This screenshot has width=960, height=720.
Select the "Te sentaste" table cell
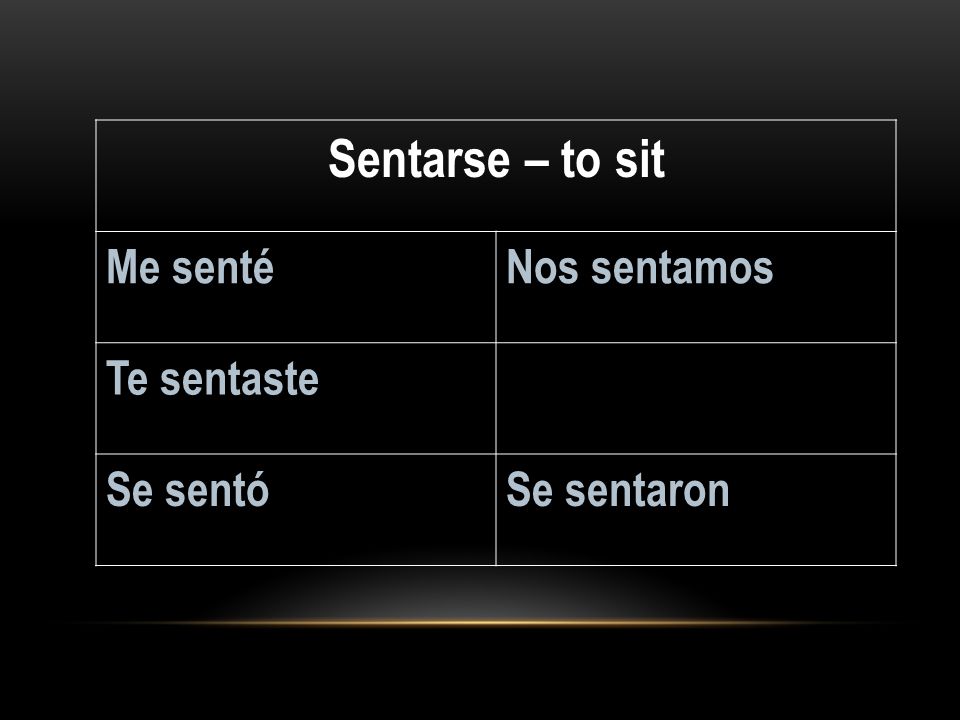(x=296, y=399)
